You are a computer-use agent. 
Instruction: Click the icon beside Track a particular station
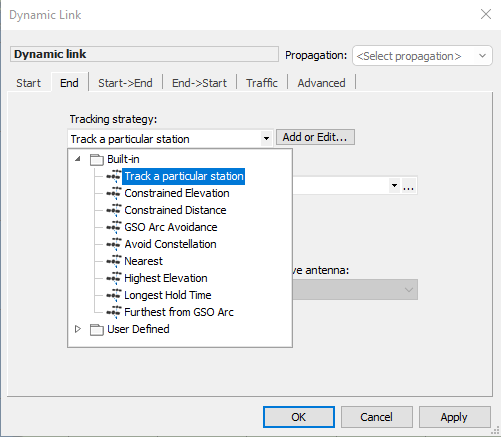click(114, 176)
